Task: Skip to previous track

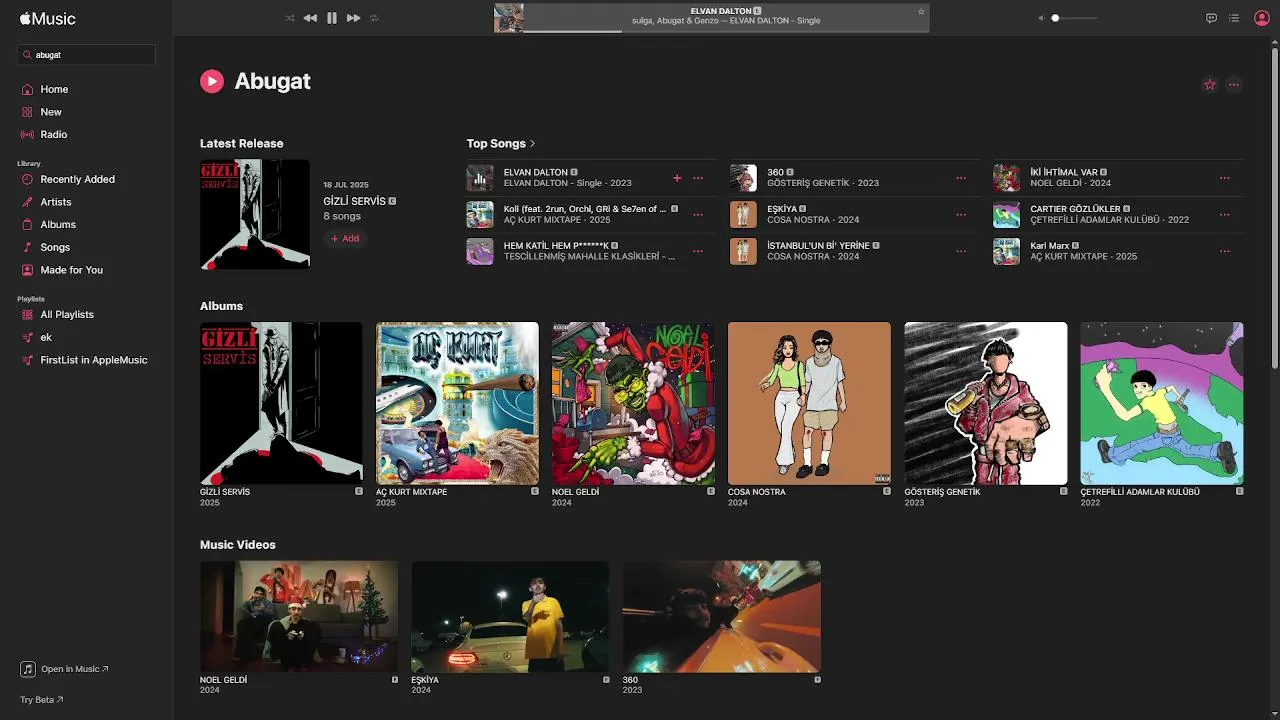Action: pyautogui.click(x=310, y=18)
